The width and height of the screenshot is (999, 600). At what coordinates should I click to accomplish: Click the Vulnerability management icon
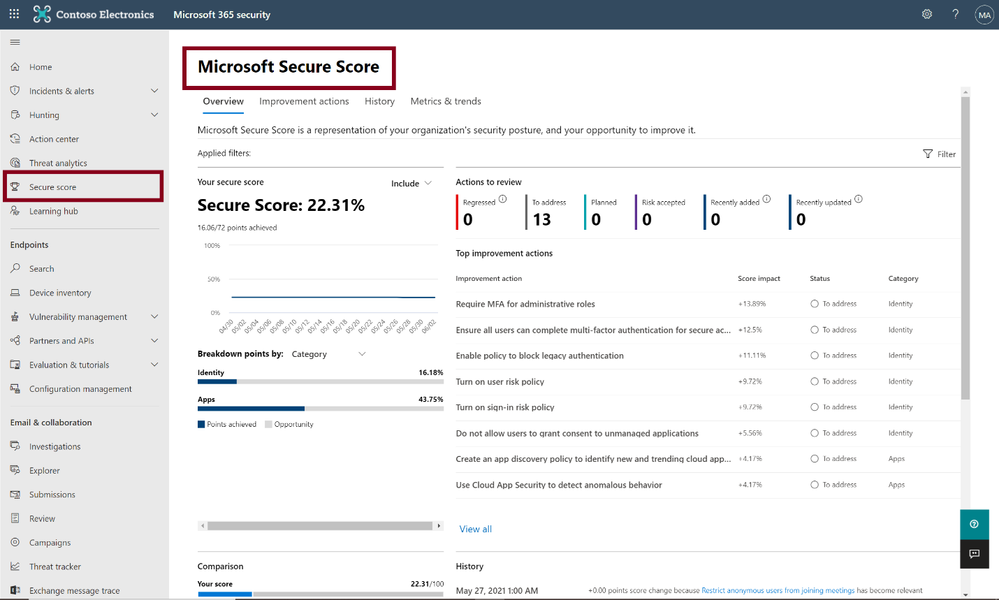[x=15, y=317]
